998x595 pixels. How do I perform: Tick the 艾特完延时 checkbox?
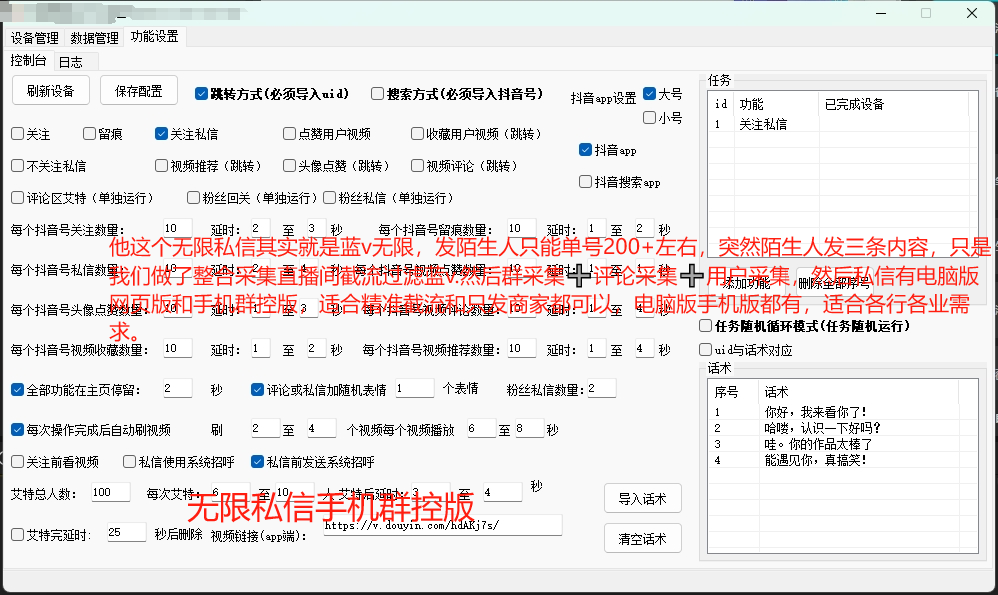pyautogui.click(x=17, y=534)
